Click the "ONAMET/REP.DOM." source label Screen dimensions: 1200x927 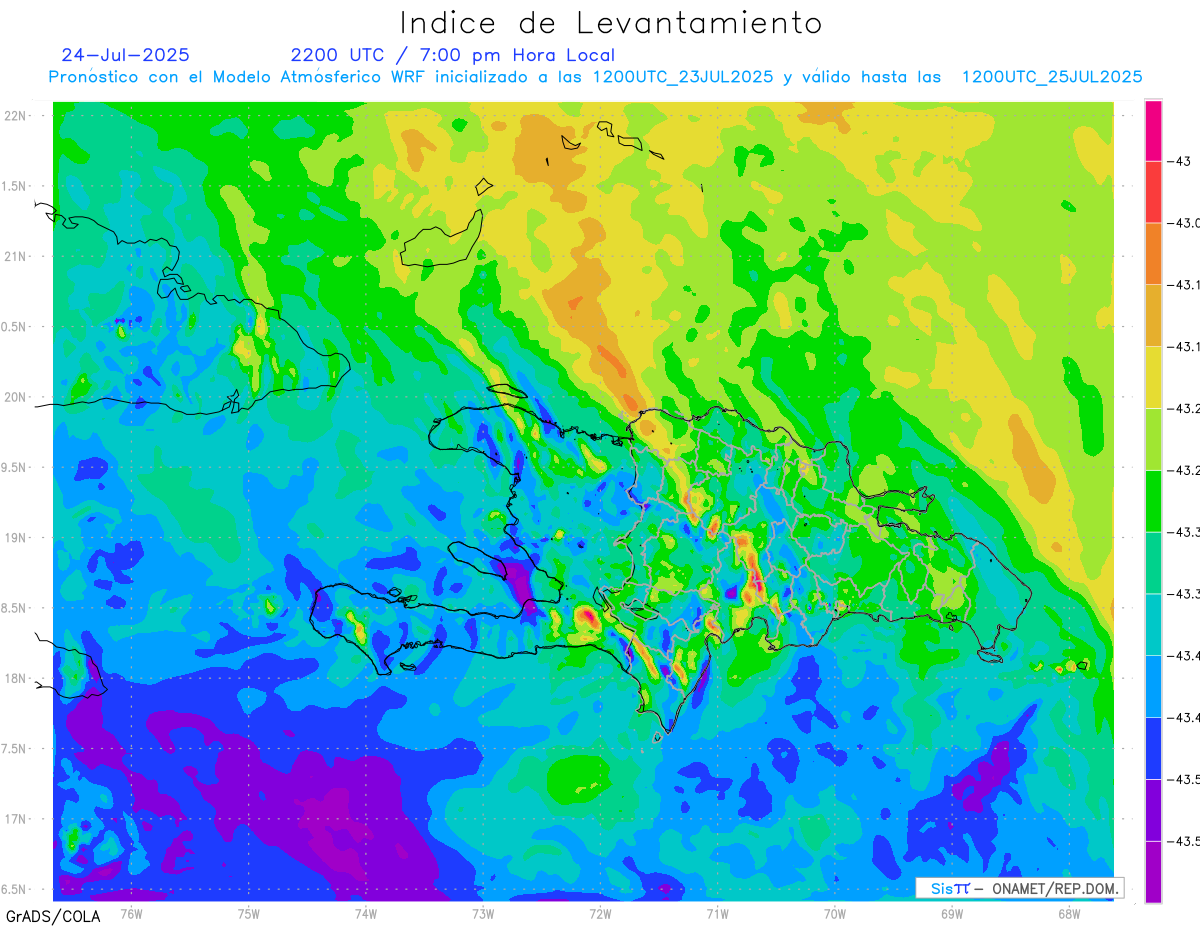tap(1053, 888)
